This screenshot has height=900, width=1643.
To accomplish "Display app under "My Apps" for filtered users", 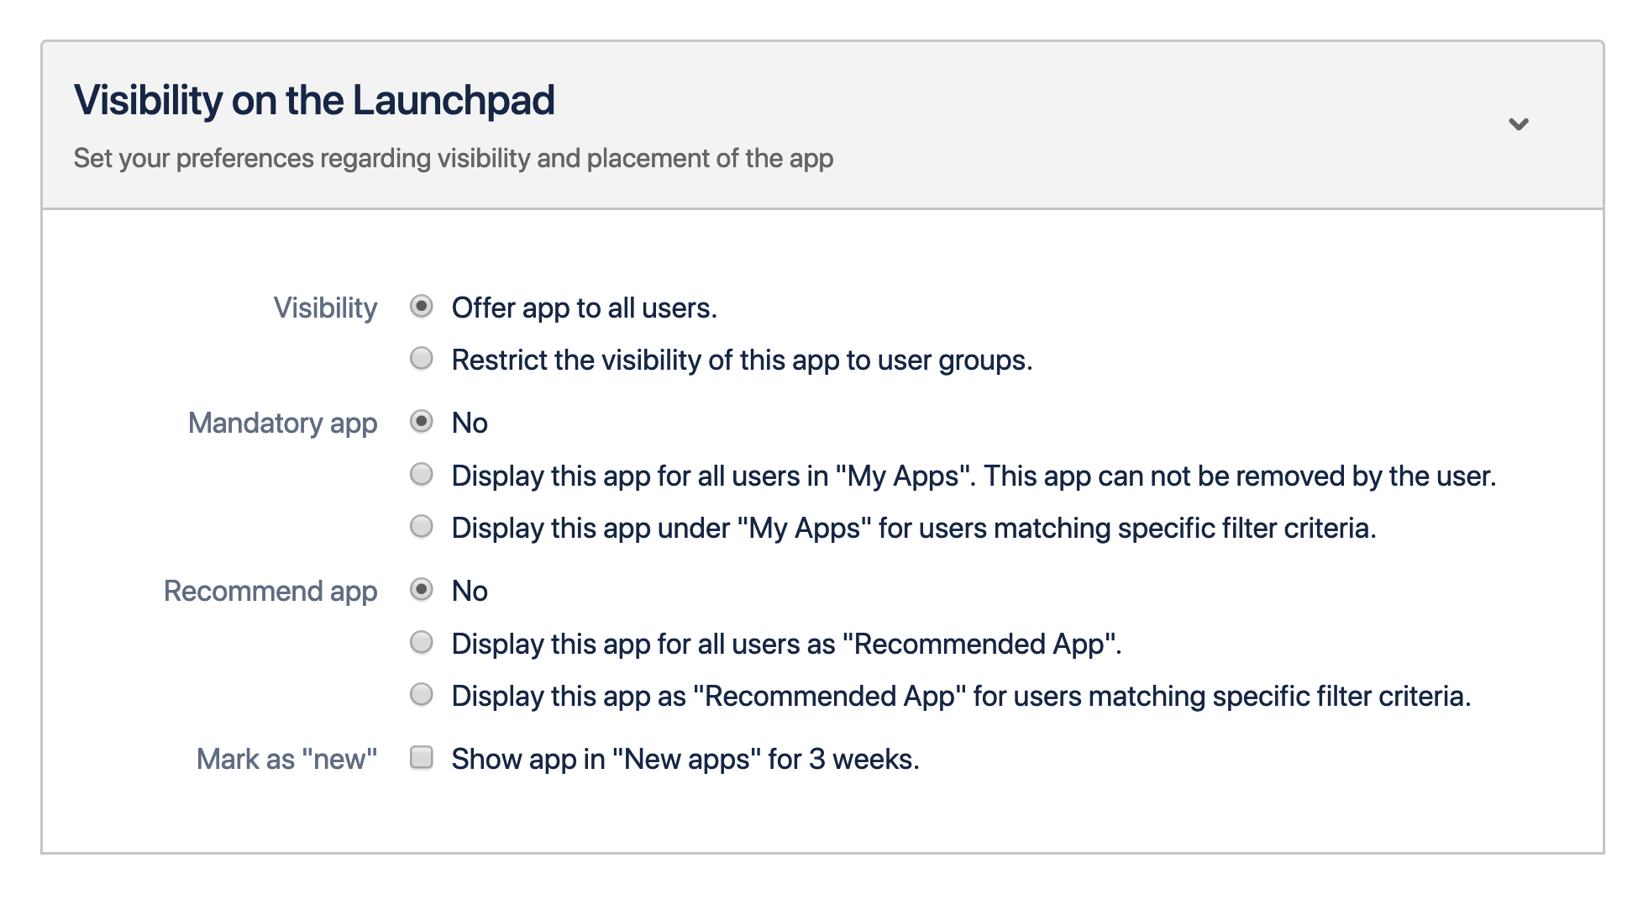I will pyautogui.click(x=421, y=526).
